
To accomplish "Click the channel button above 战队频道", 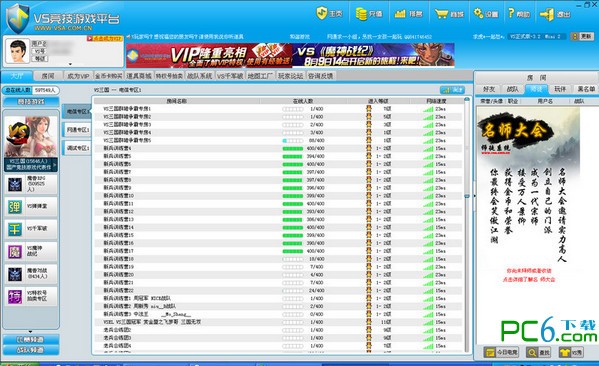I will click(x=31, y=340).
